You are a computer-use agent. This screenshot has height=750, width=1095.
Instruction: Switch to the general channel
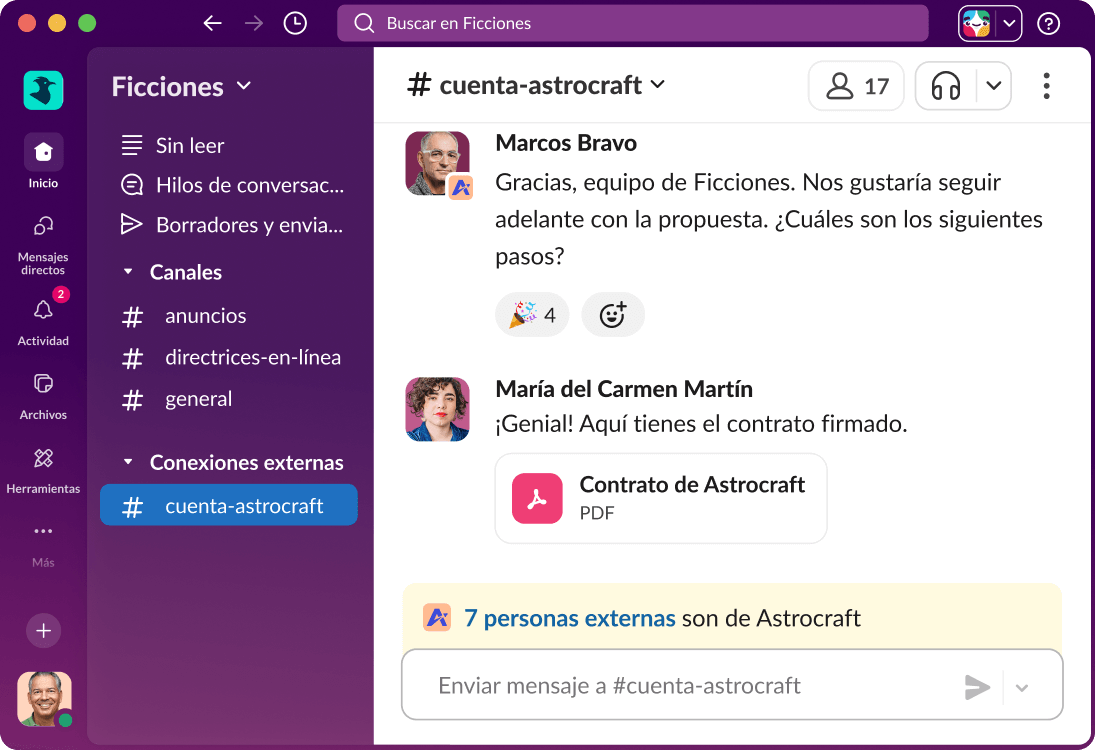198,398
